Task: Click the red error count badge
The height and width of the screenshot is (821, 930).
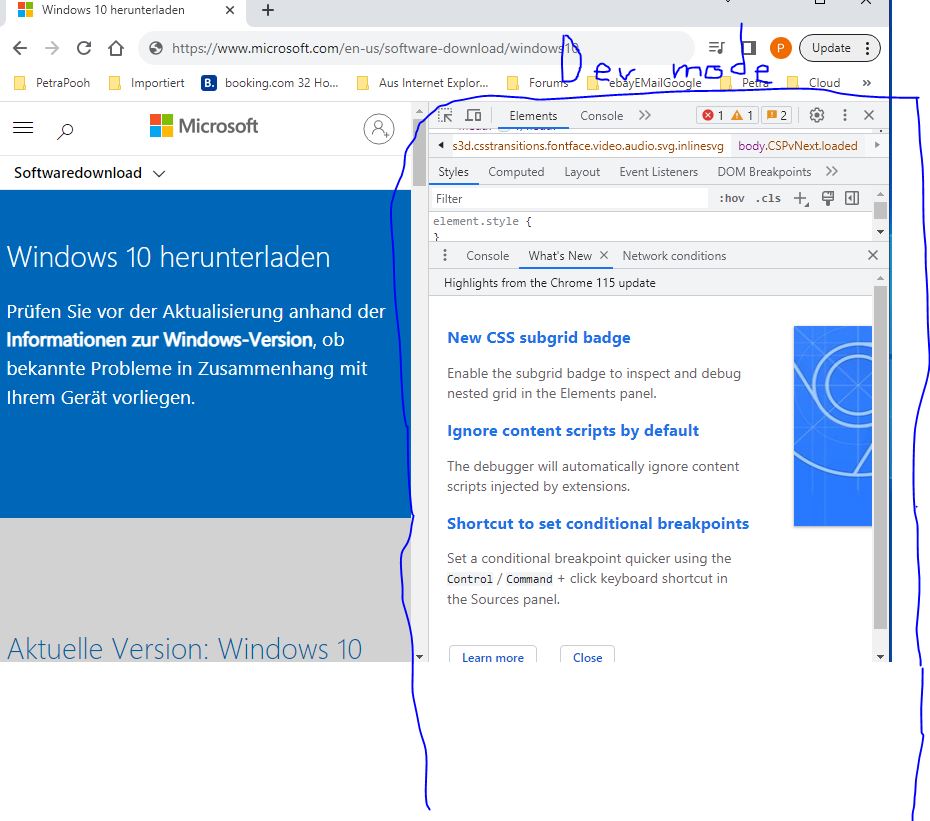Action: (x=712, y=115)
